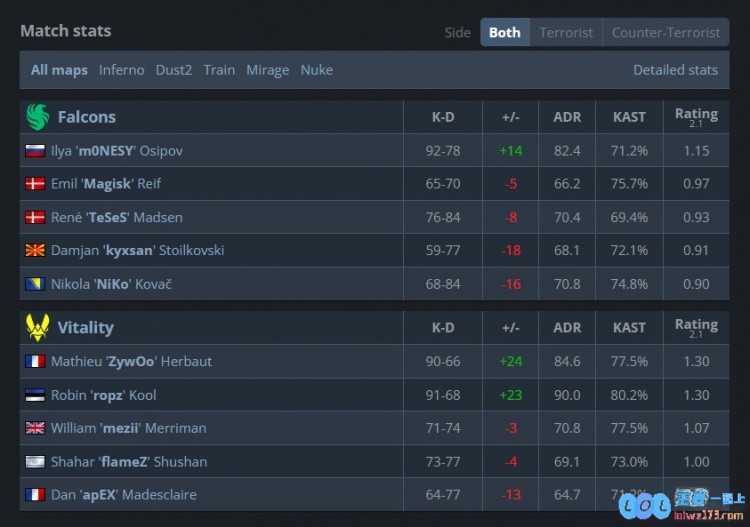Image resolution: width=750 pixels, height=527 pixels.
Task: Click the French flag beside ZywOo
Action: pyautogui.click(x=35, y=362)
